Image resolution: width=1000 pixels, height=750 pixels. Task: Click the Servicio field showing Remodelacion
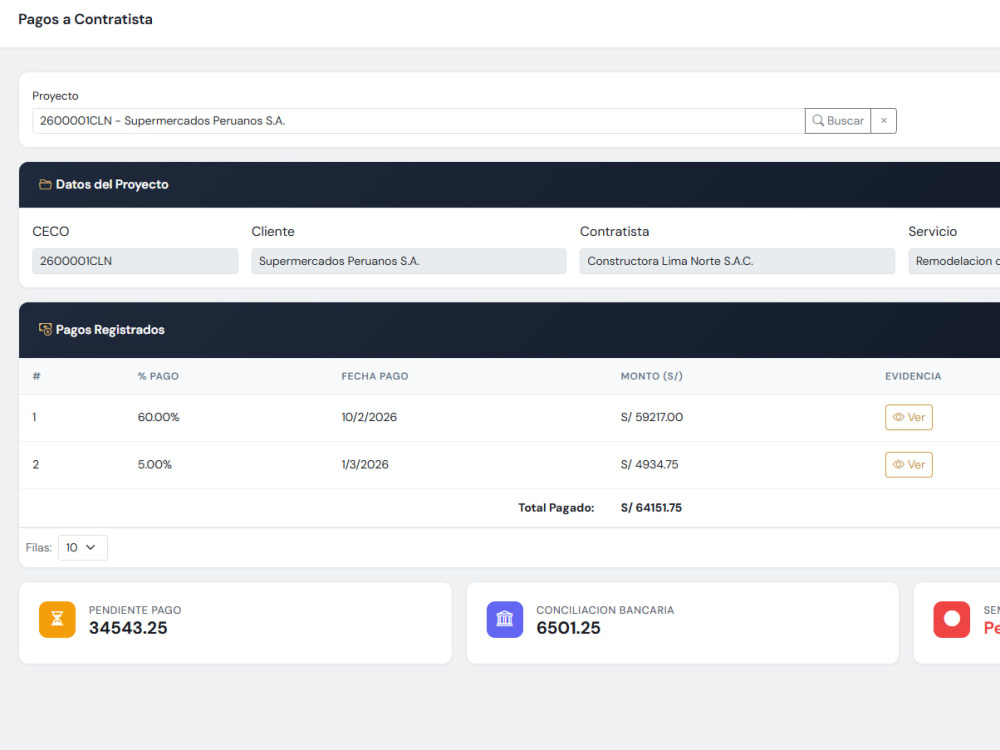954,261
